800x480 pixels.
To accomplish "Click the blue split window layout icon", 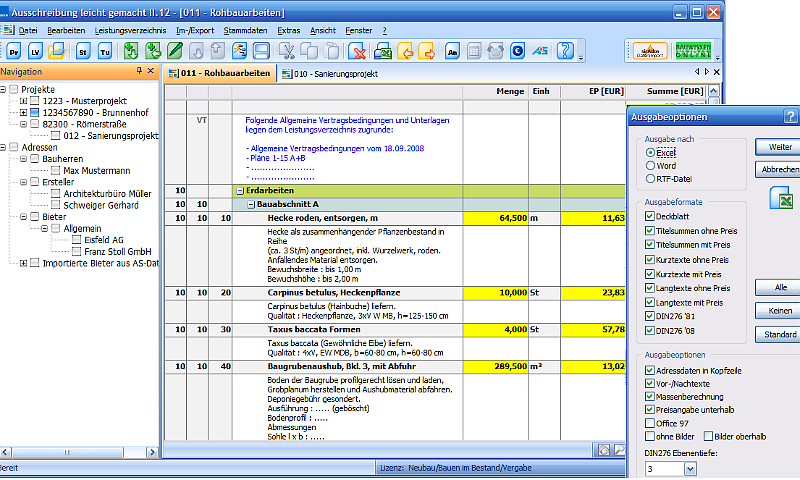I will tap(261, 51).
